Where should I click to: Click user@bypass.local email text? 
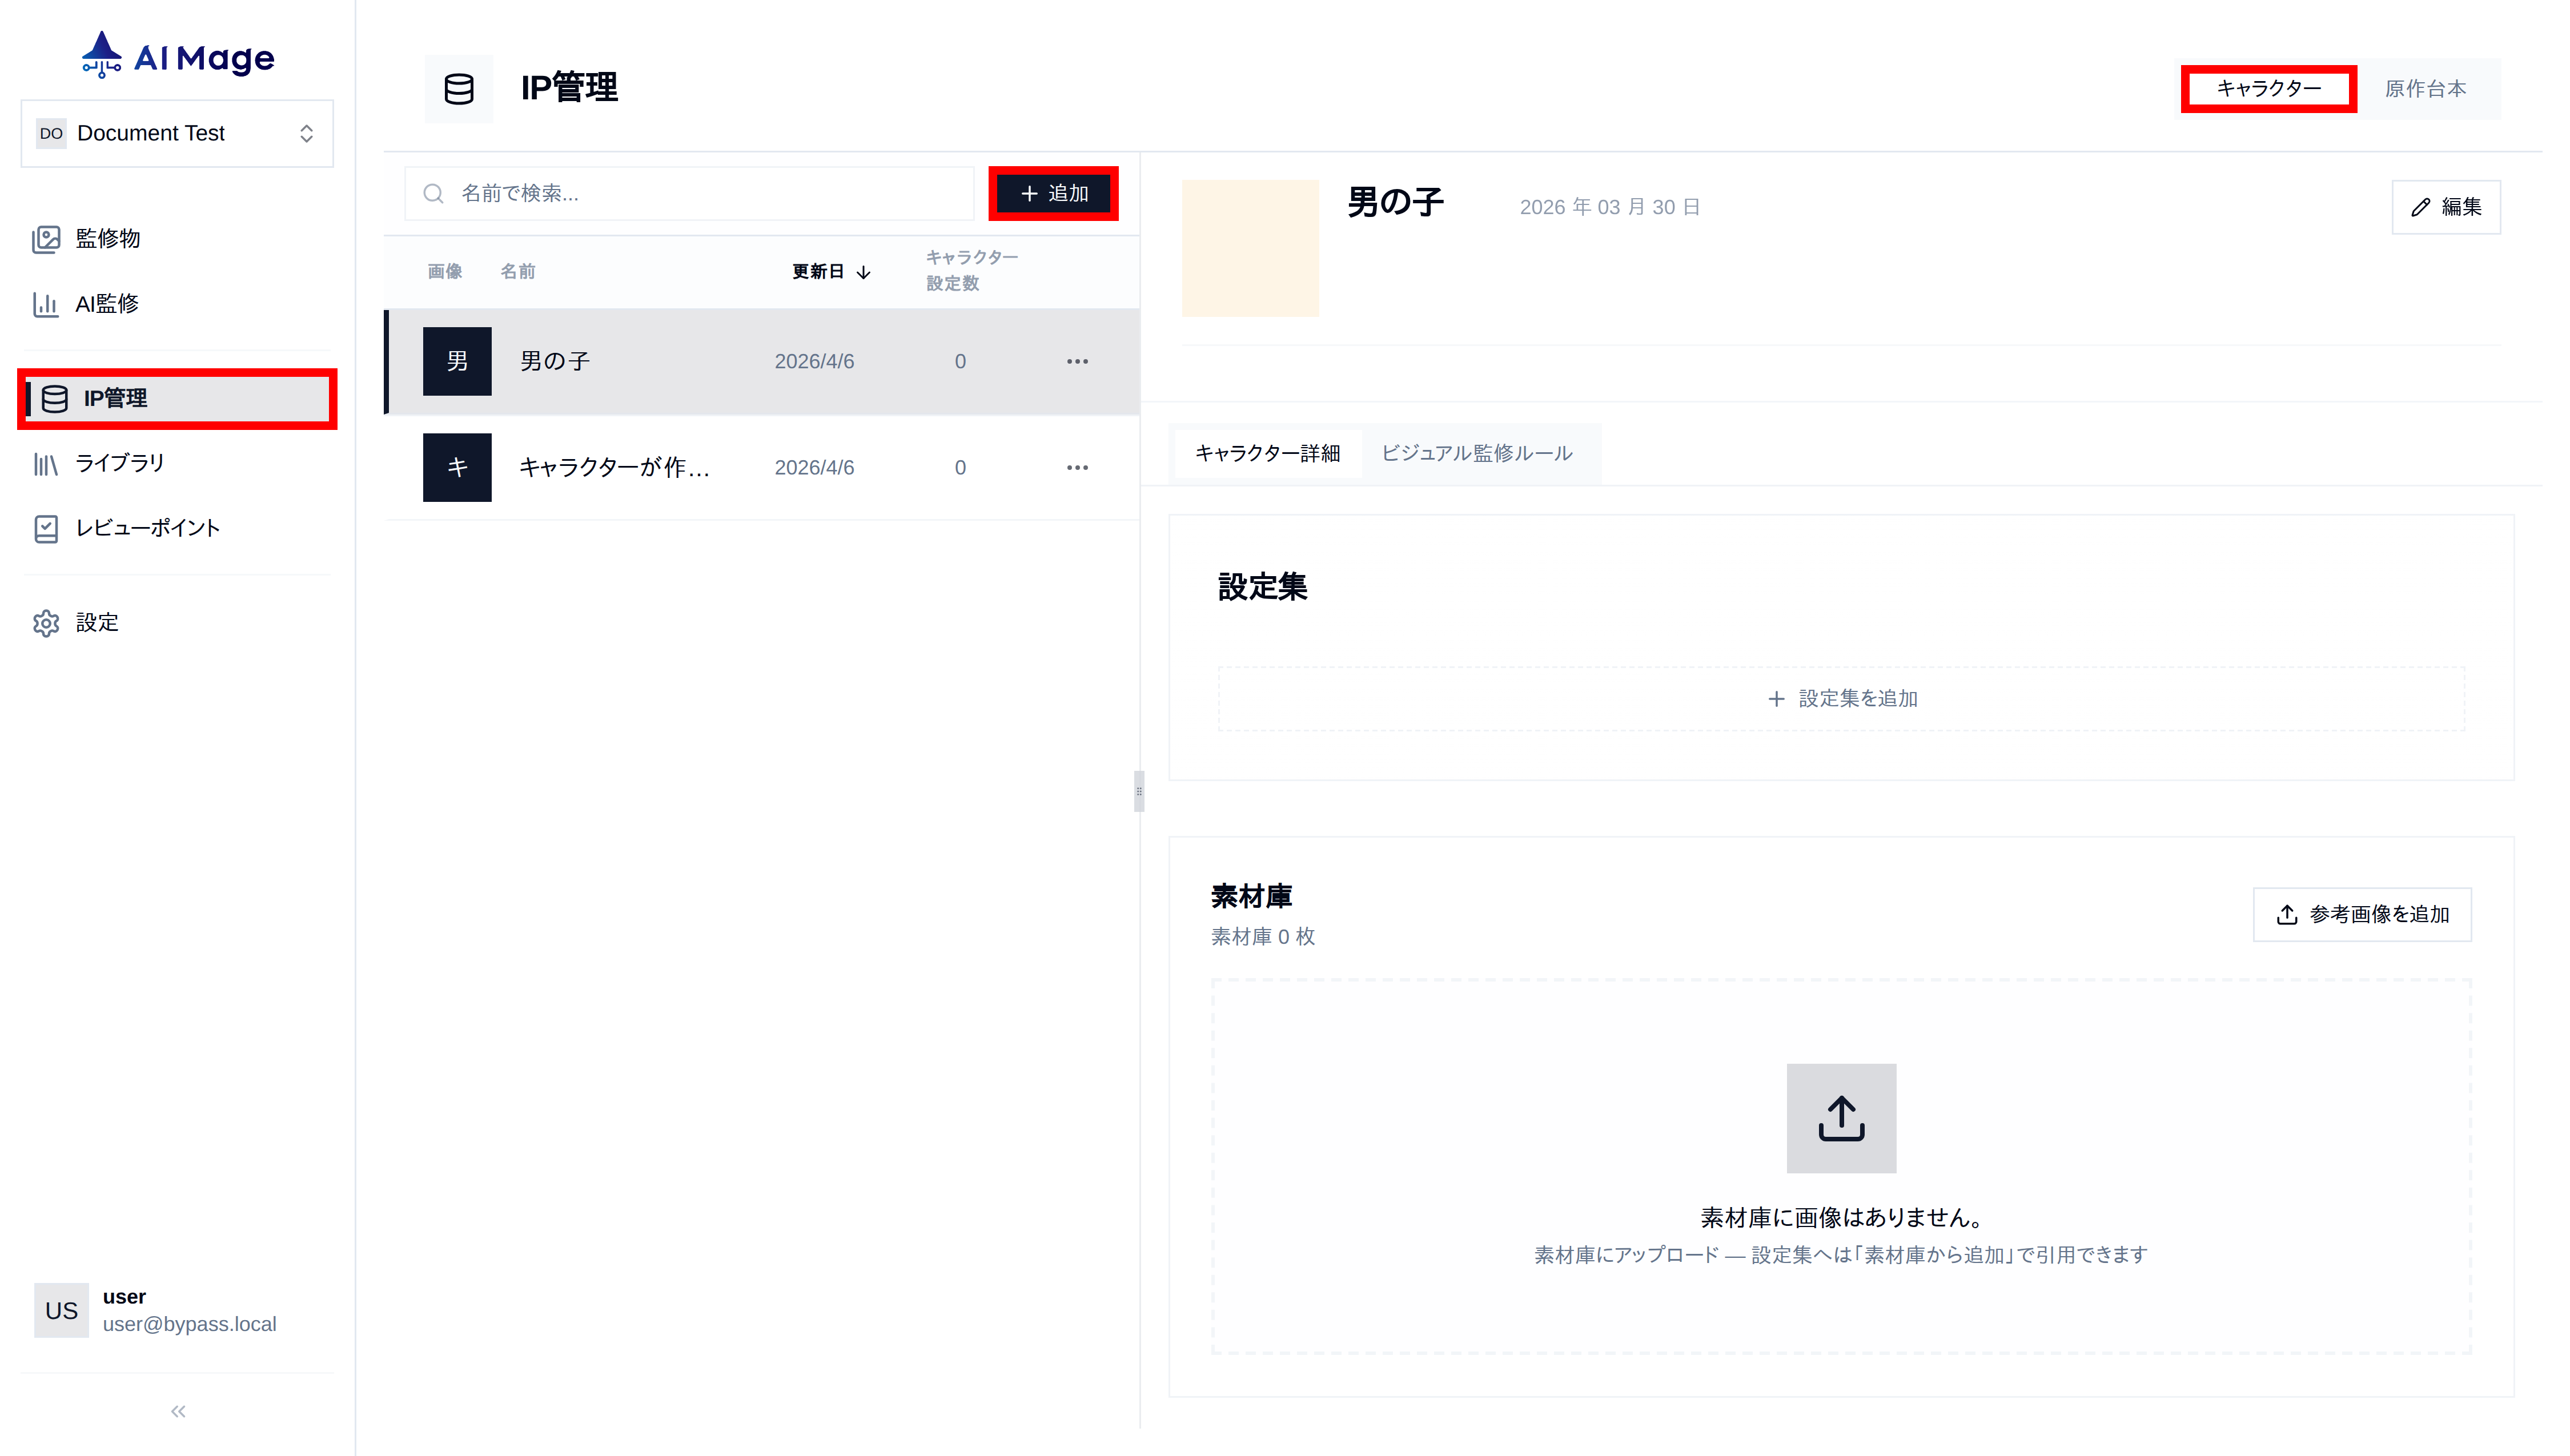pyautogui.click(x=189, y=1324)
